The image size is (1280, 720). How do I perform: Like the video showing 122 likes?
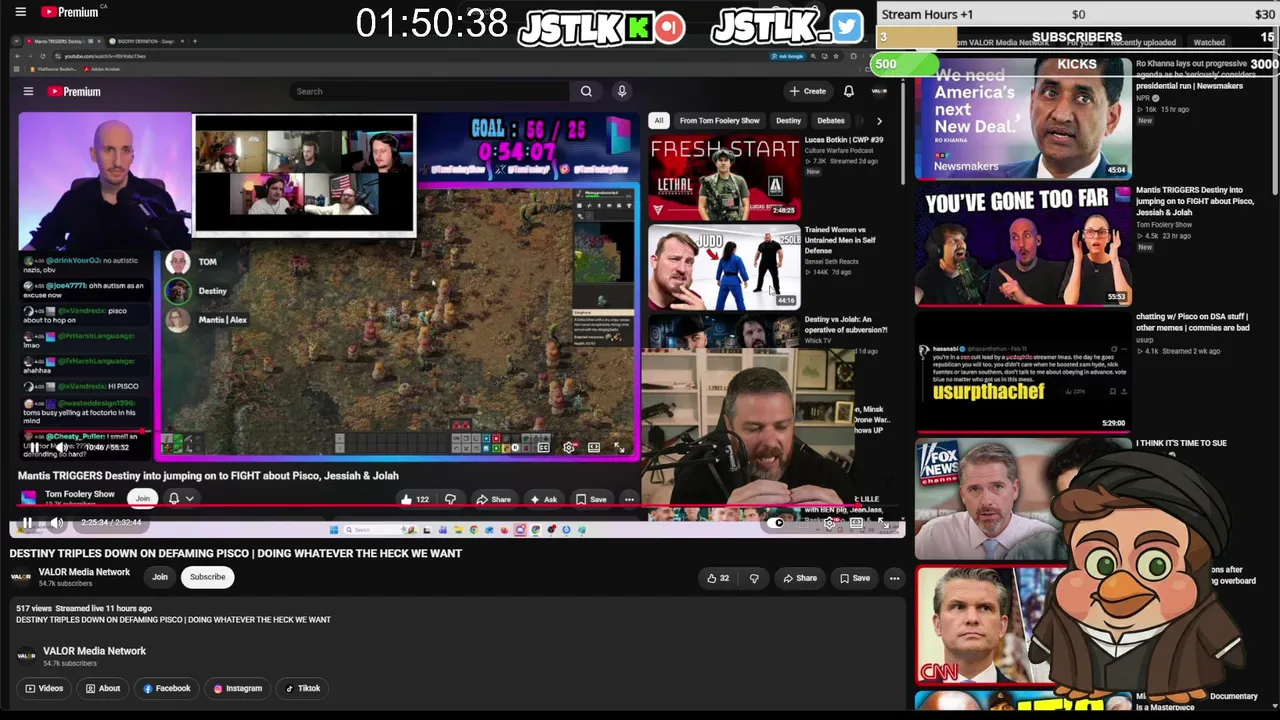tap(415, 499)
